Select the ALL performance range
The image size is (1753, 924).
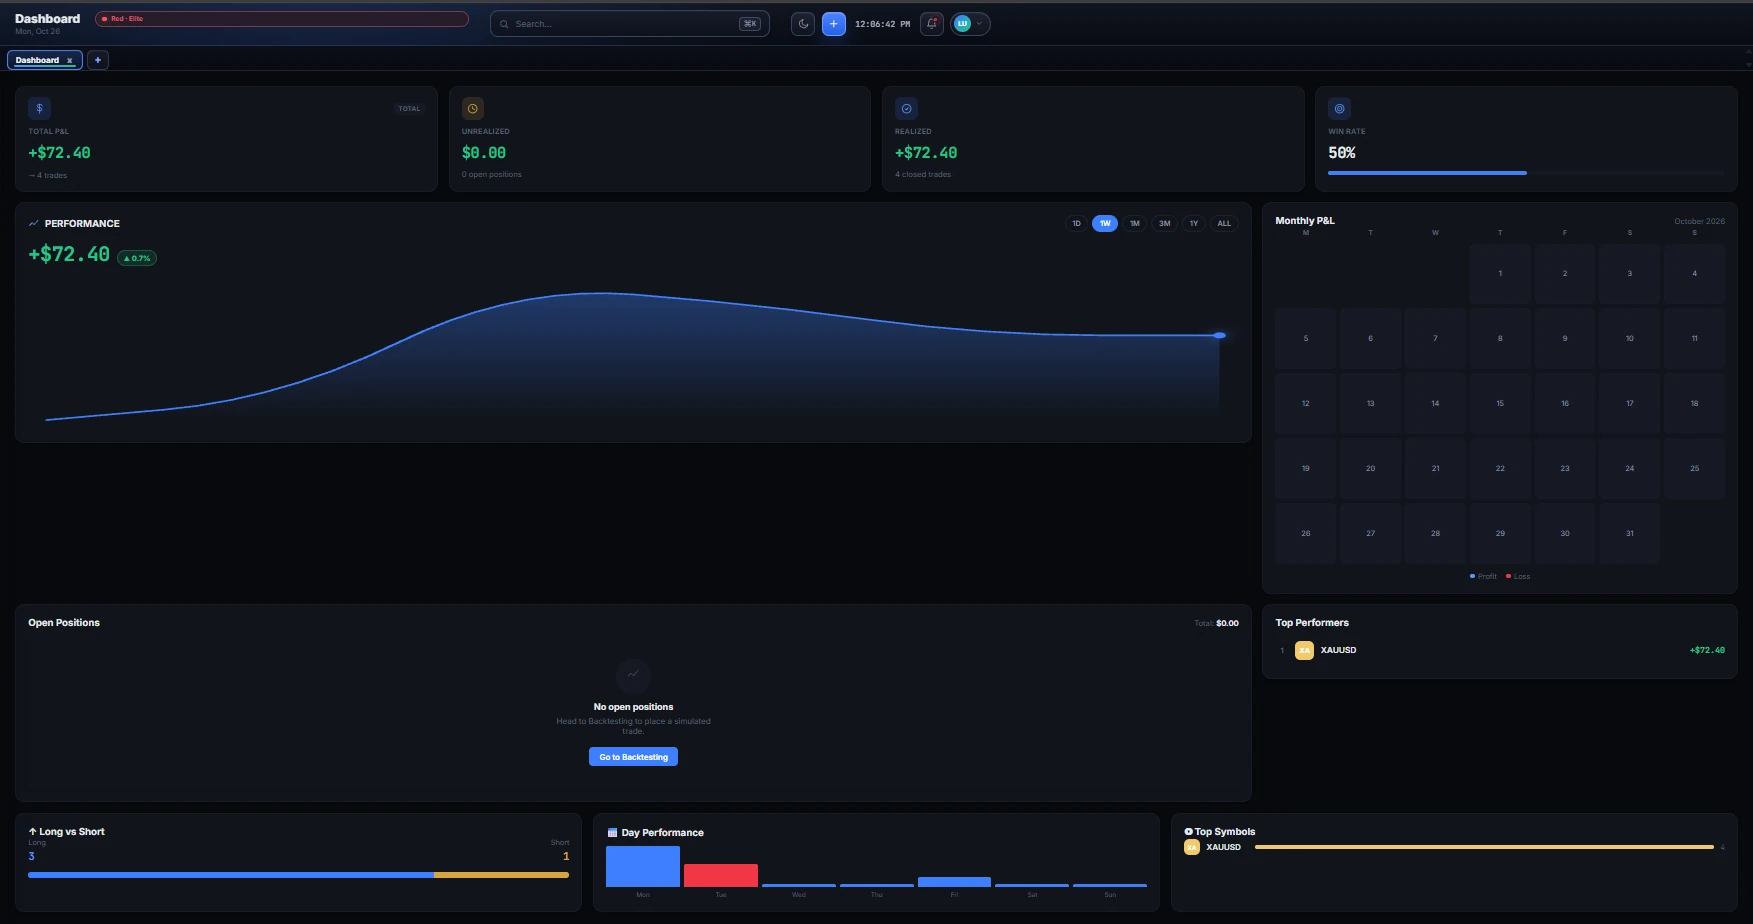pos(1224,223)
